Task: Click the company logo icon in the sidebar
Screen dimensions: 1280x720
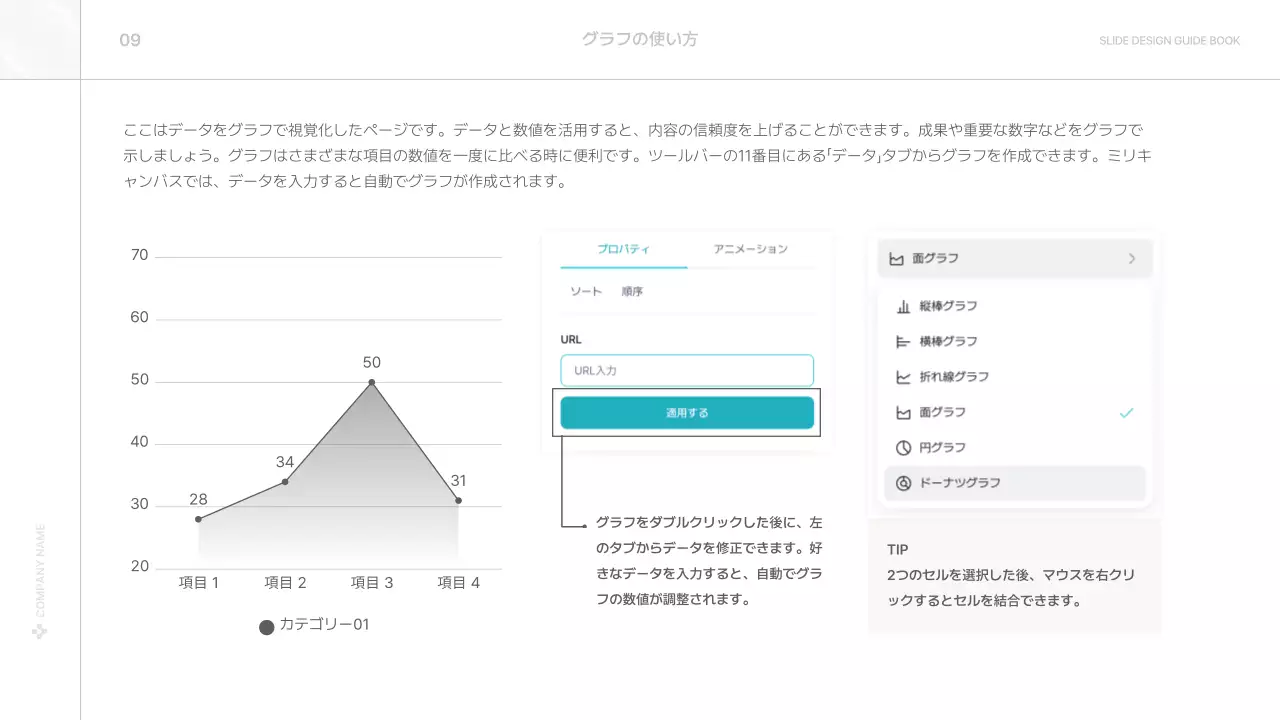Action: click(40, 631)
